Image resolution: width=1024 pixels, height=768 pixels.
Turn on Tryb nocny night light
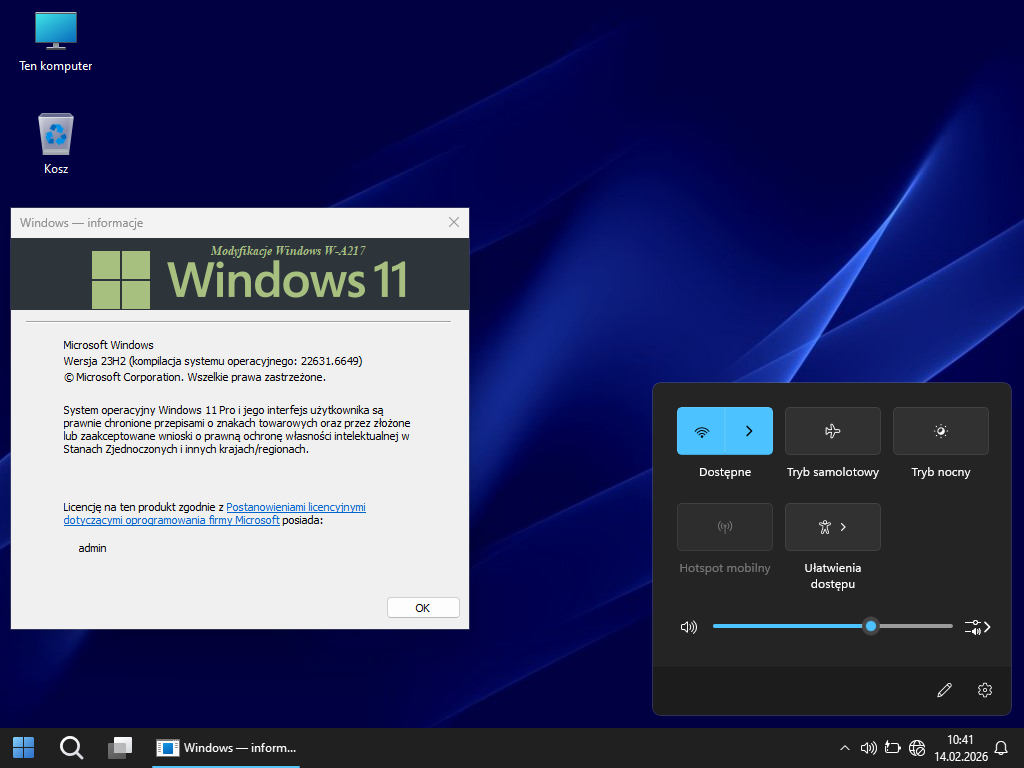point(940,431)
